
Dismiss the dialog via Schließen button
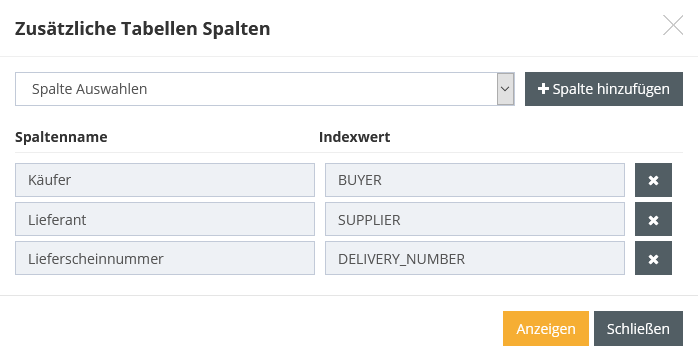click(638, 329)
